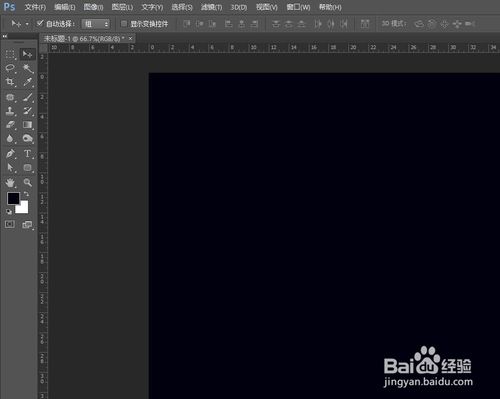Select the Rectangular Marquee tool
Viewport: 500px width, 399px height.
(x=10, y=54)
